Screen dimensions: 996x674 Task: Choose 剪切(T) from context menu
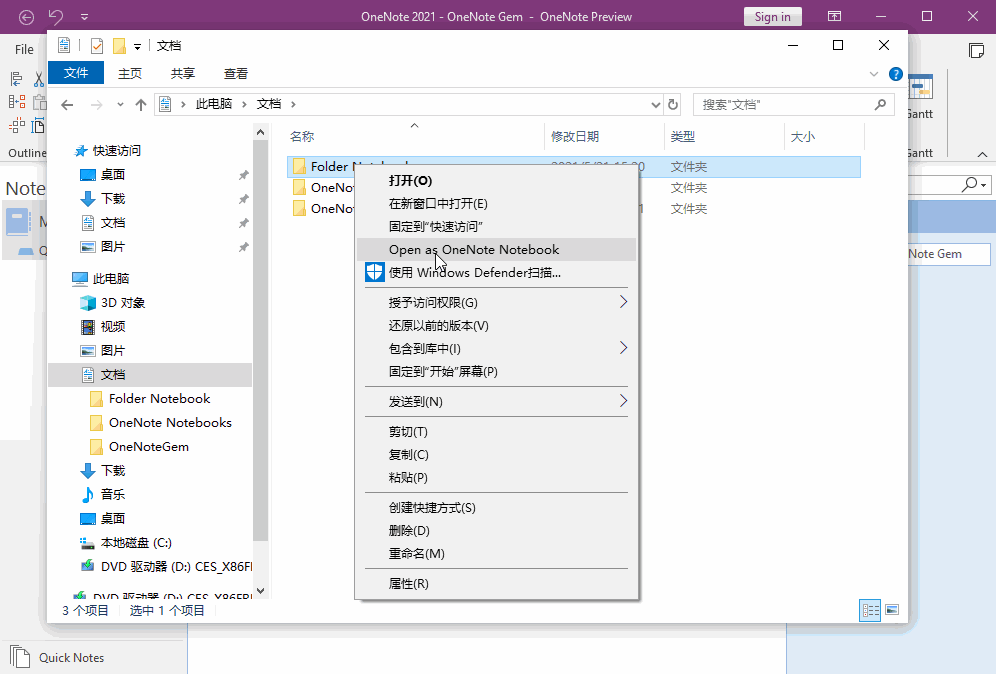[497, 431]
